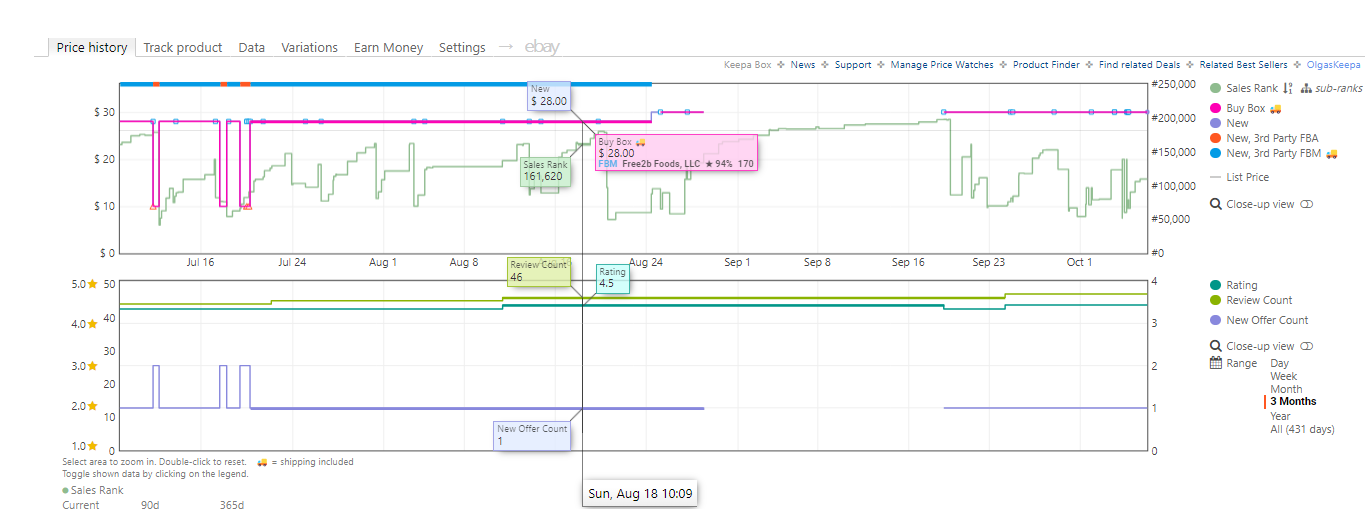Click the 365d statistics column header
The width and height of the screenshot is (1372, 509).
[x=232, y=505]
